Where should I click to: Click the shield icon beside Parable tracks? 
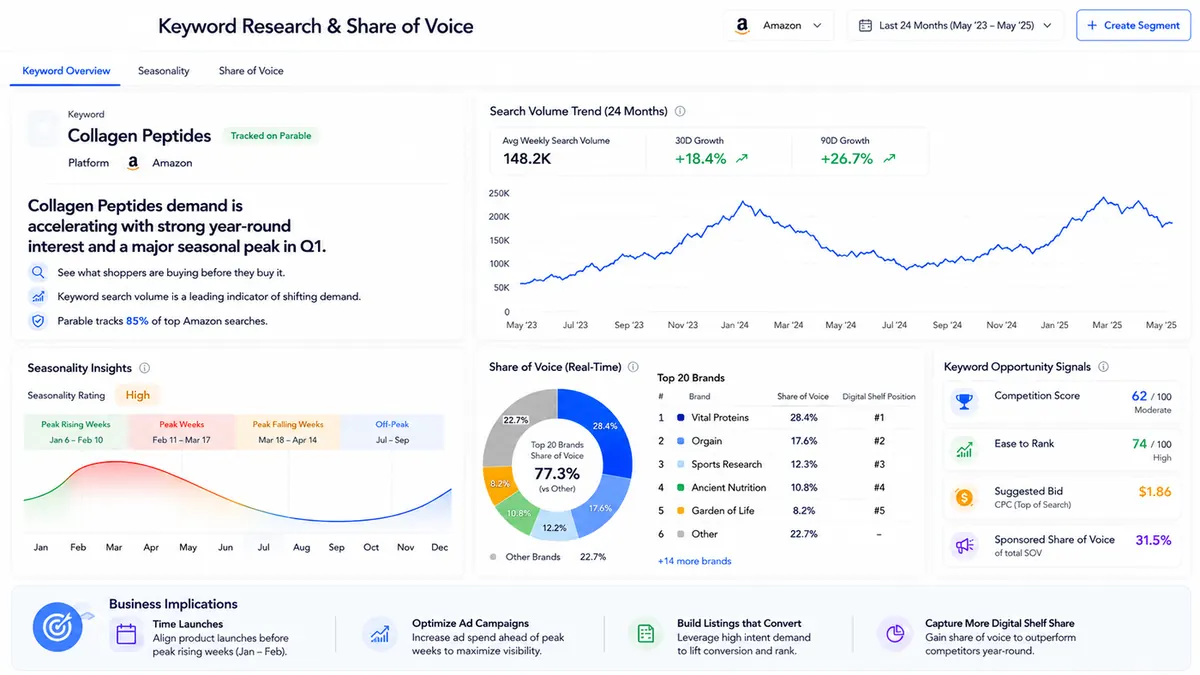pyautogui.click(x=38, y=321)
